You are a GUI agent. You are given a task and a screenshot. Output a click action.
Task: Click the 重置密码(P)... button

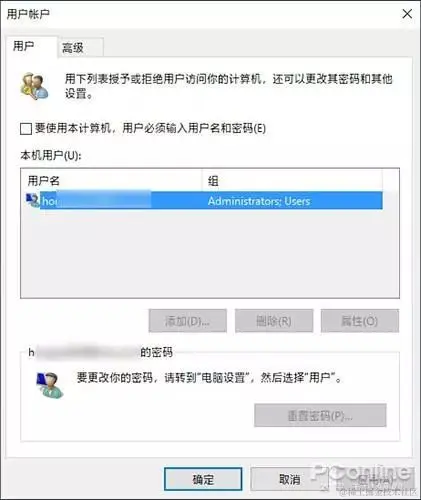320,415
